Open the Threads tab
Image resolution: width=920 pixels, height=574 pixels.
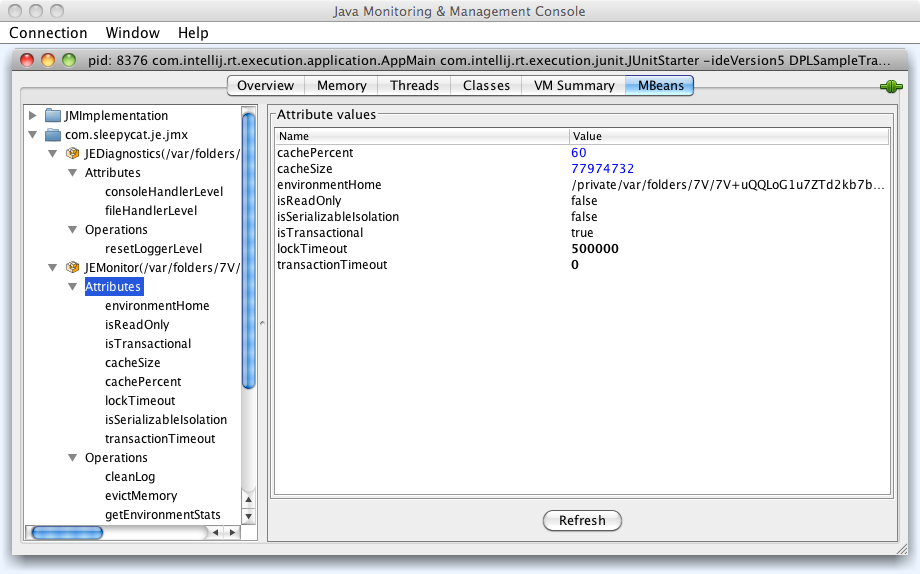(x=414, y=86)
